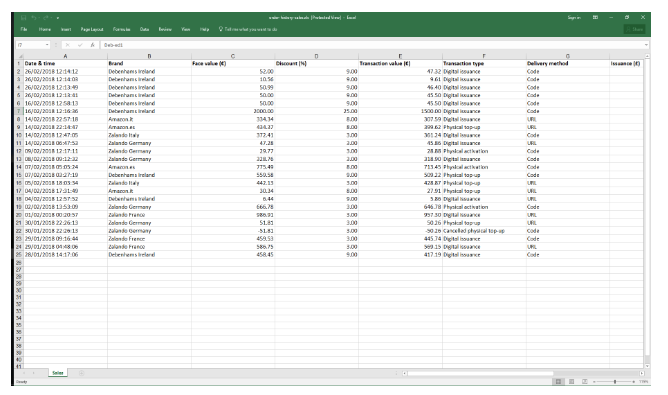668x395 pixels.
Task: Click the Enter checkmark formula bar icon
Action: tap(80, 45)
